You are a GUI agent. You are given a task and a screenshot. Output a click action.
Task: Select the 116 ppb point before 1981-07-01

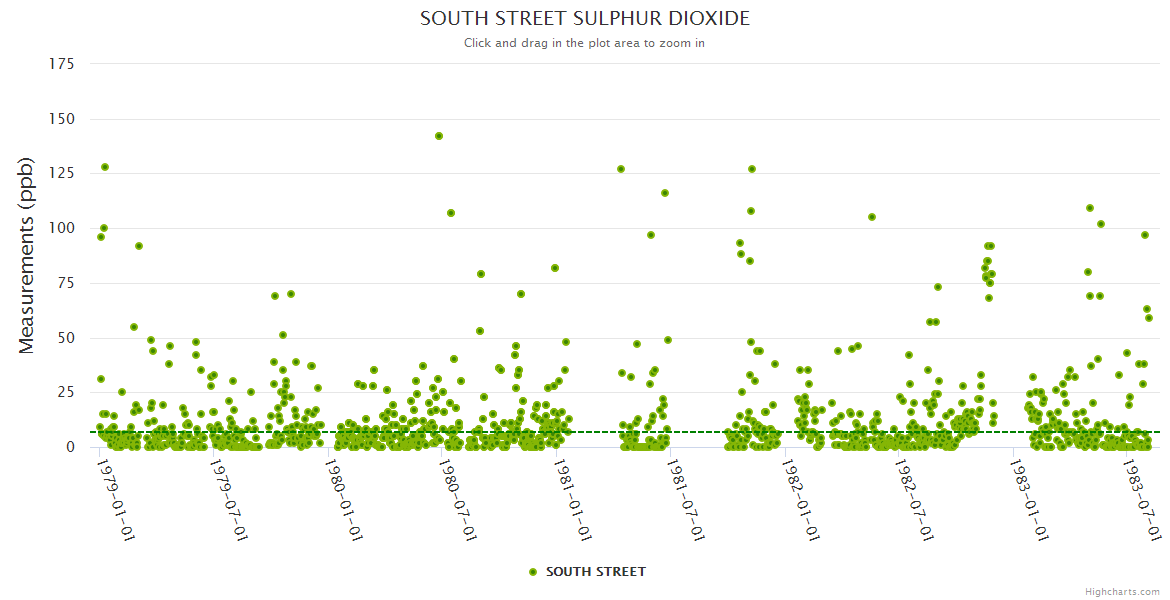point(665,193)
